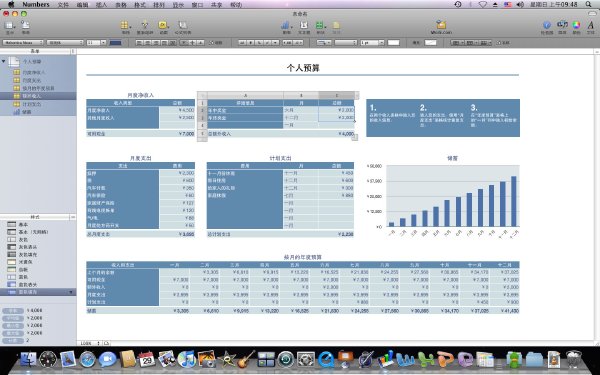Click the Tables toolbar icon
The width and height of the screenshot is (600, 375).
pos(125,26)
